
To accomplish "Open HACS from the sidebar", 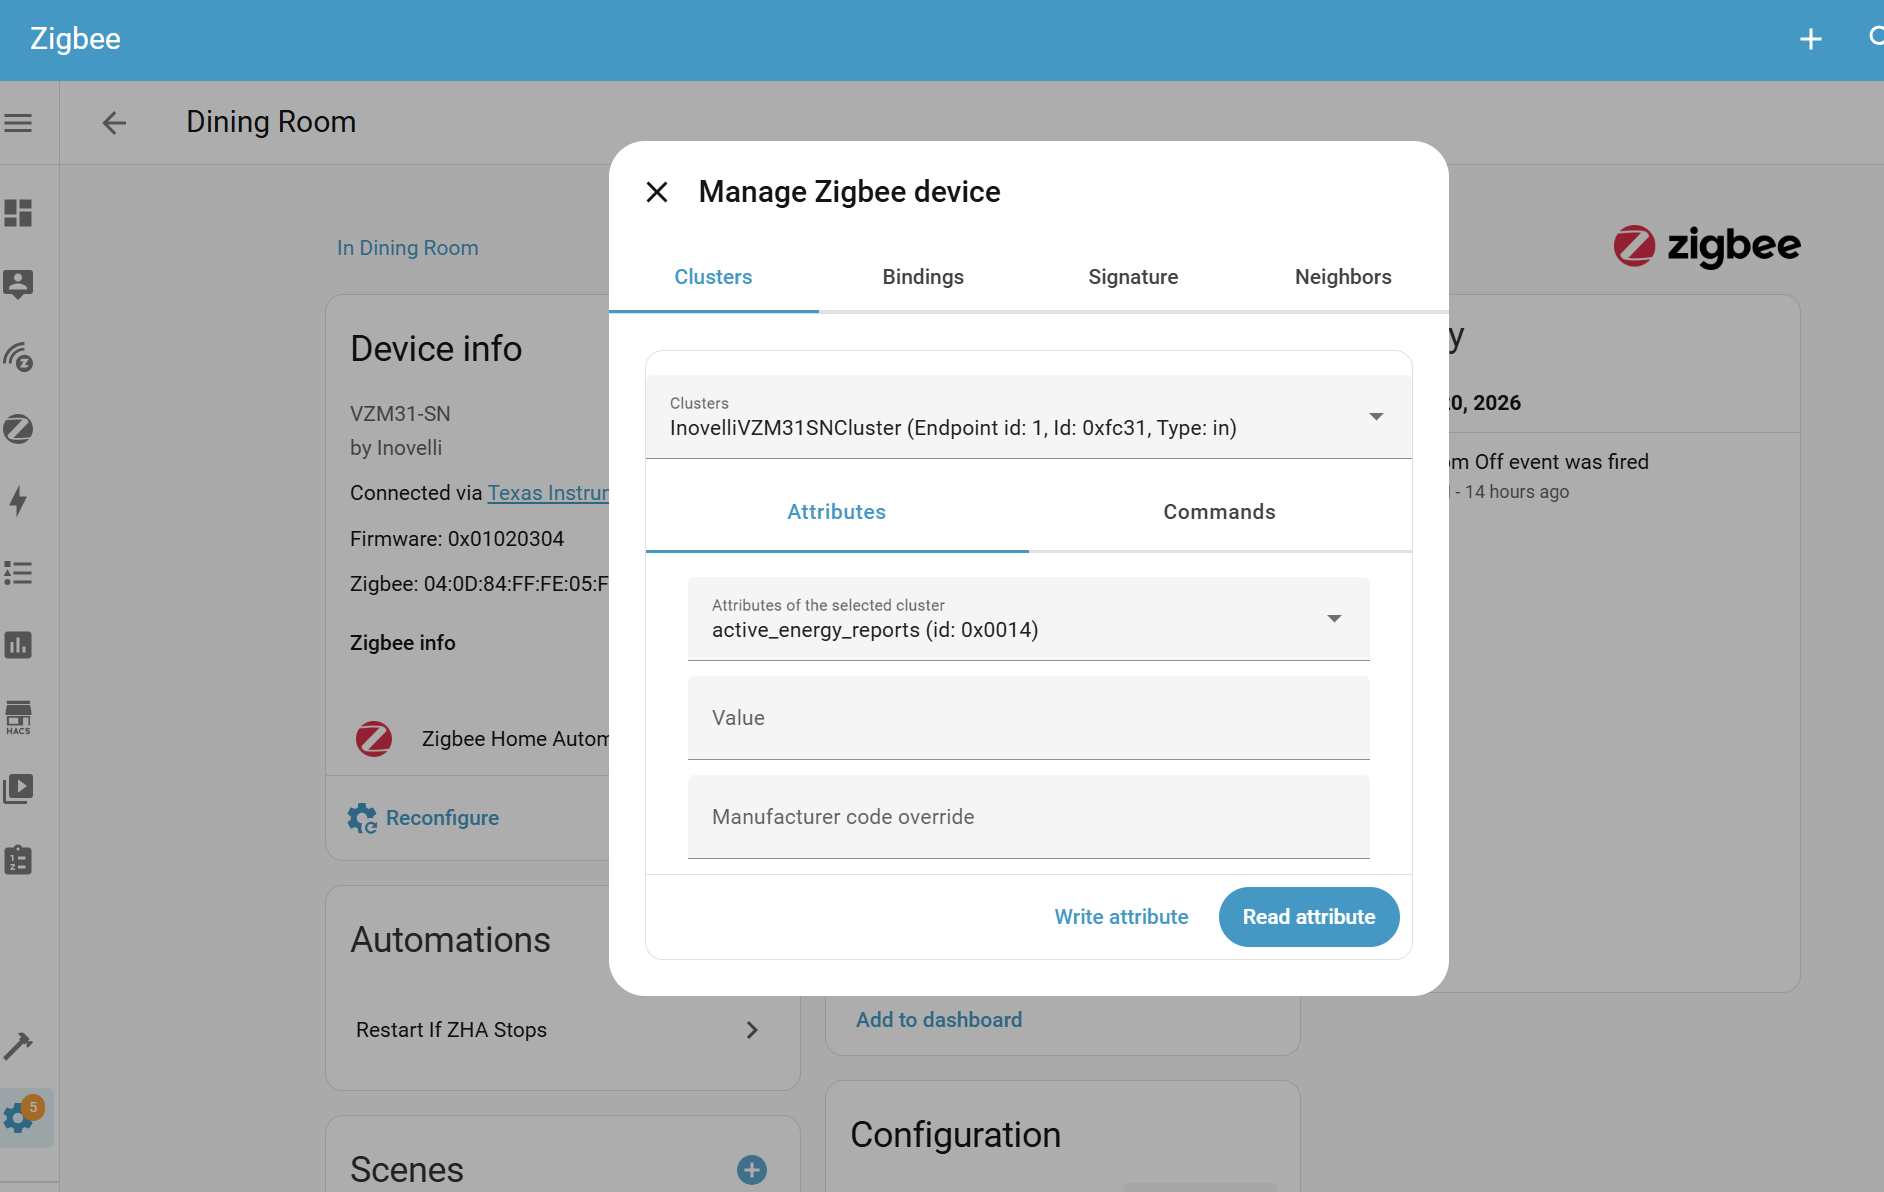I will [x=18, y=717].
